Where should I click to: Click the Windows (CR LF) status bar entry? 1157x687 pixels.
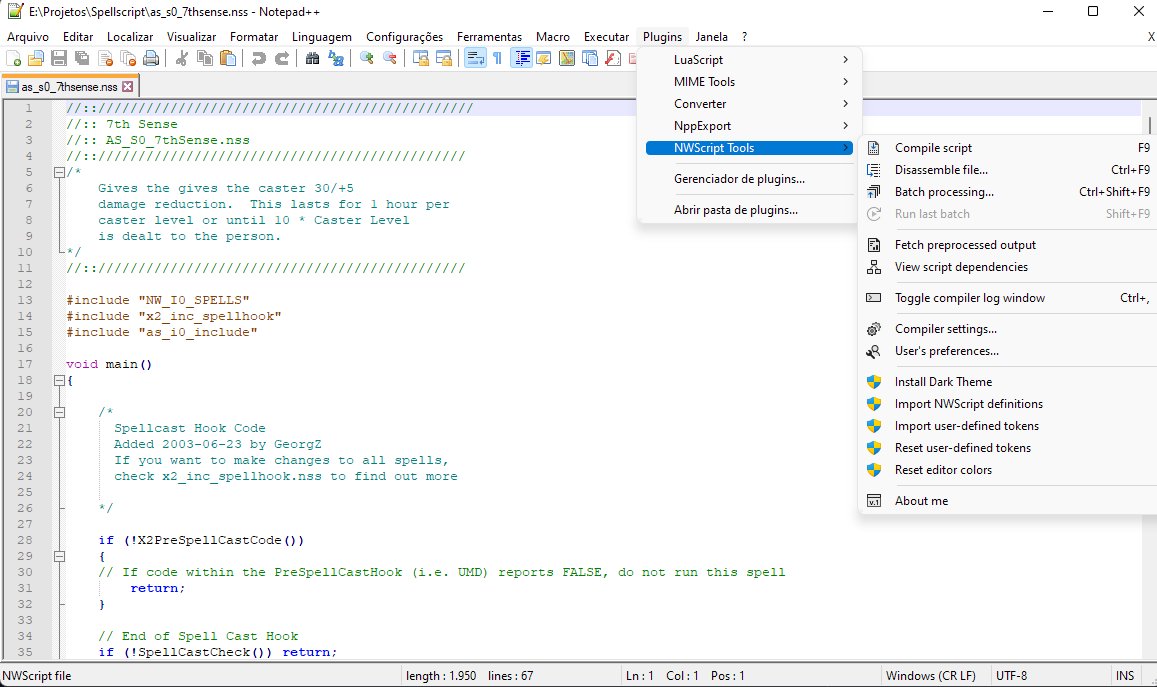930,676
